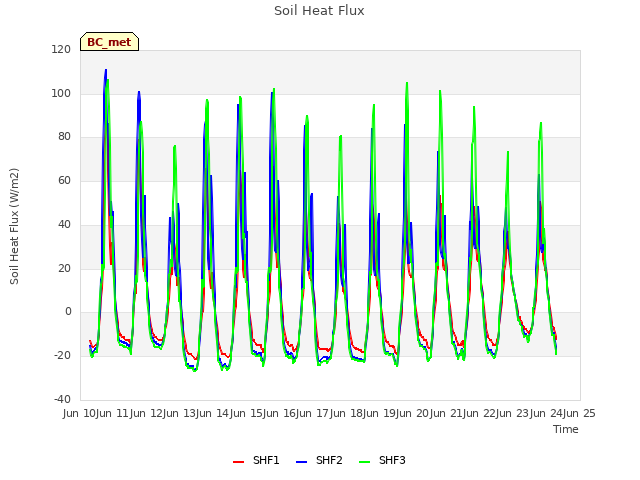This screenshot has width=640, height=480.
Task: Click the 19Jun x-axis tick label
Action: point(398,413)
